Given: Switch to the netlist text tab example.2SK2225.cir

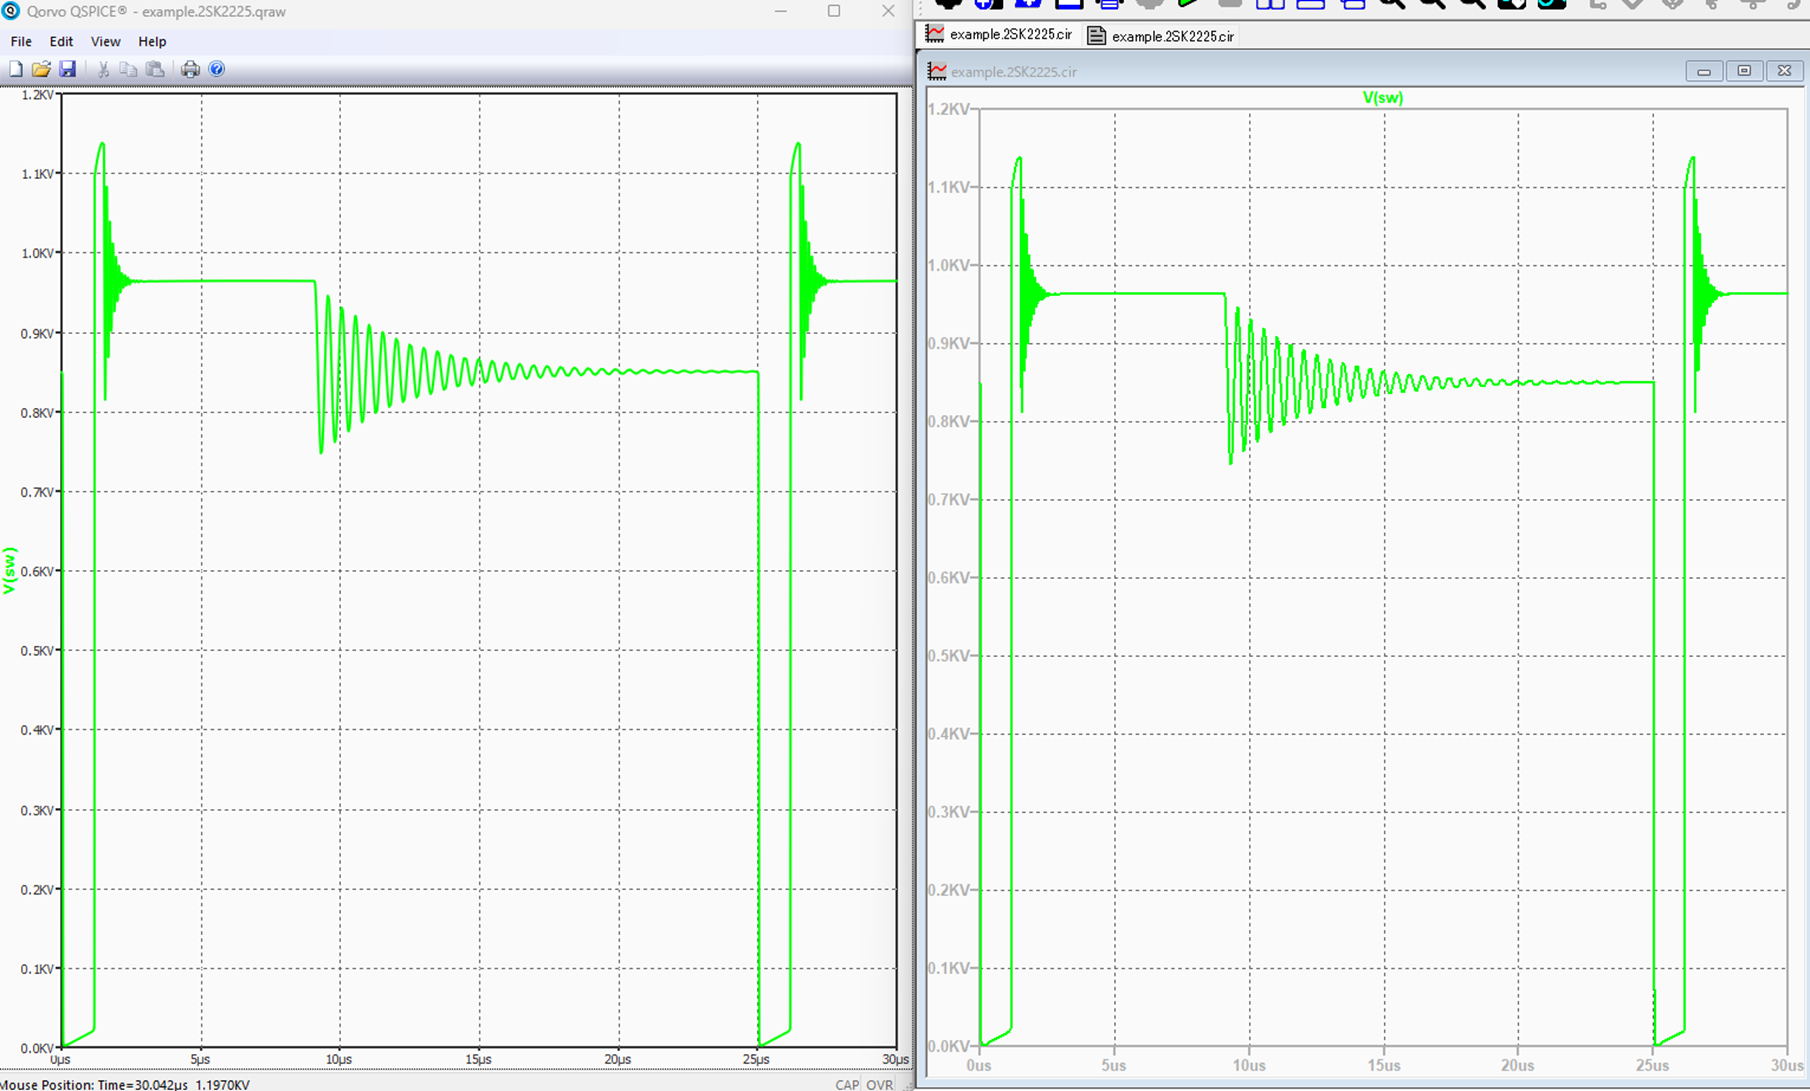Looking at the screenshot, I should (x=1161, y=36).
